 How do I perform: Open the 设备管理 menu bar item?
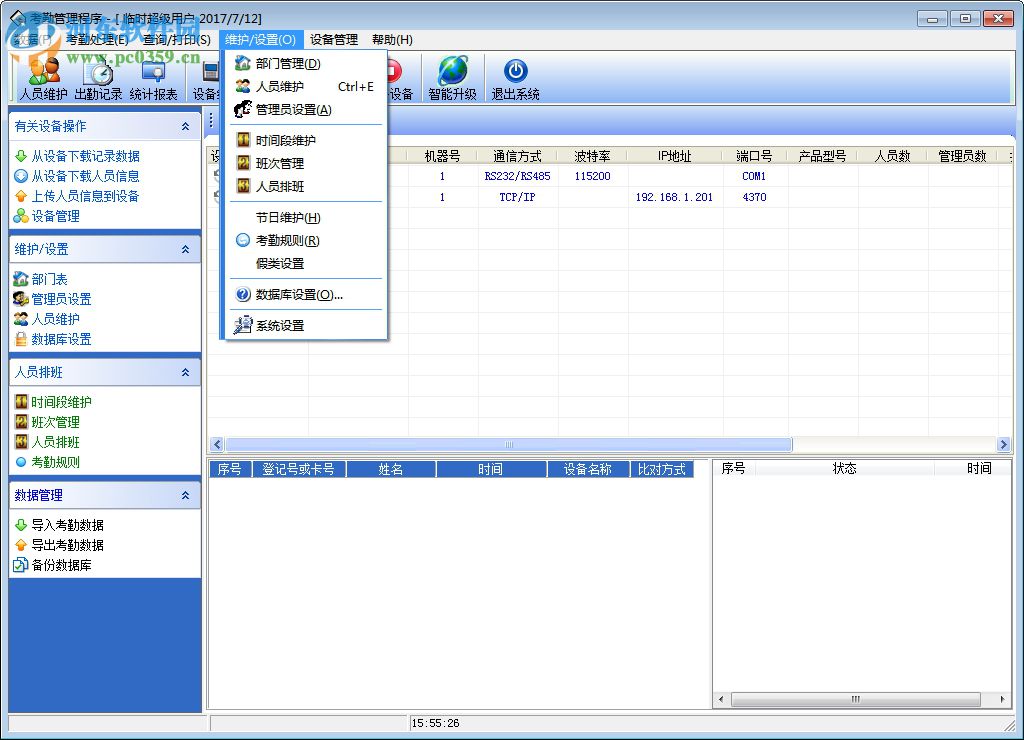point(333,40)
